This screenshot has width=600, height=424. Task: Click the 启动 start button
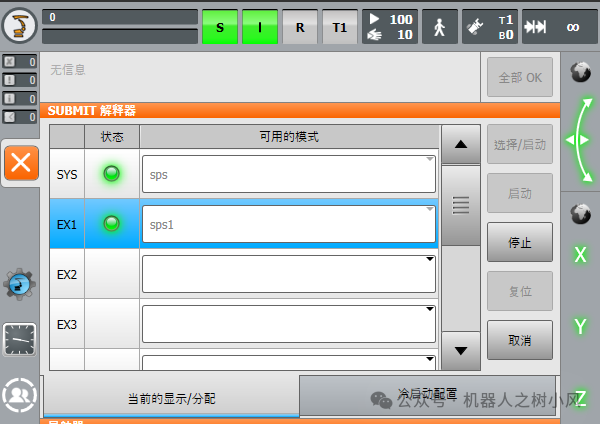(x=520, y=193)
